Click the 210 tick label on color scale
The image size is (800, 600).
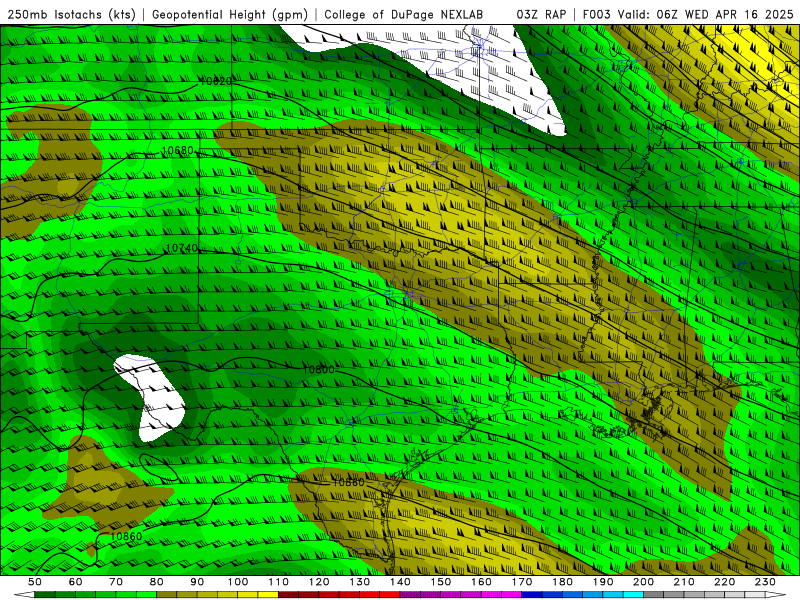tap(684, 582)
